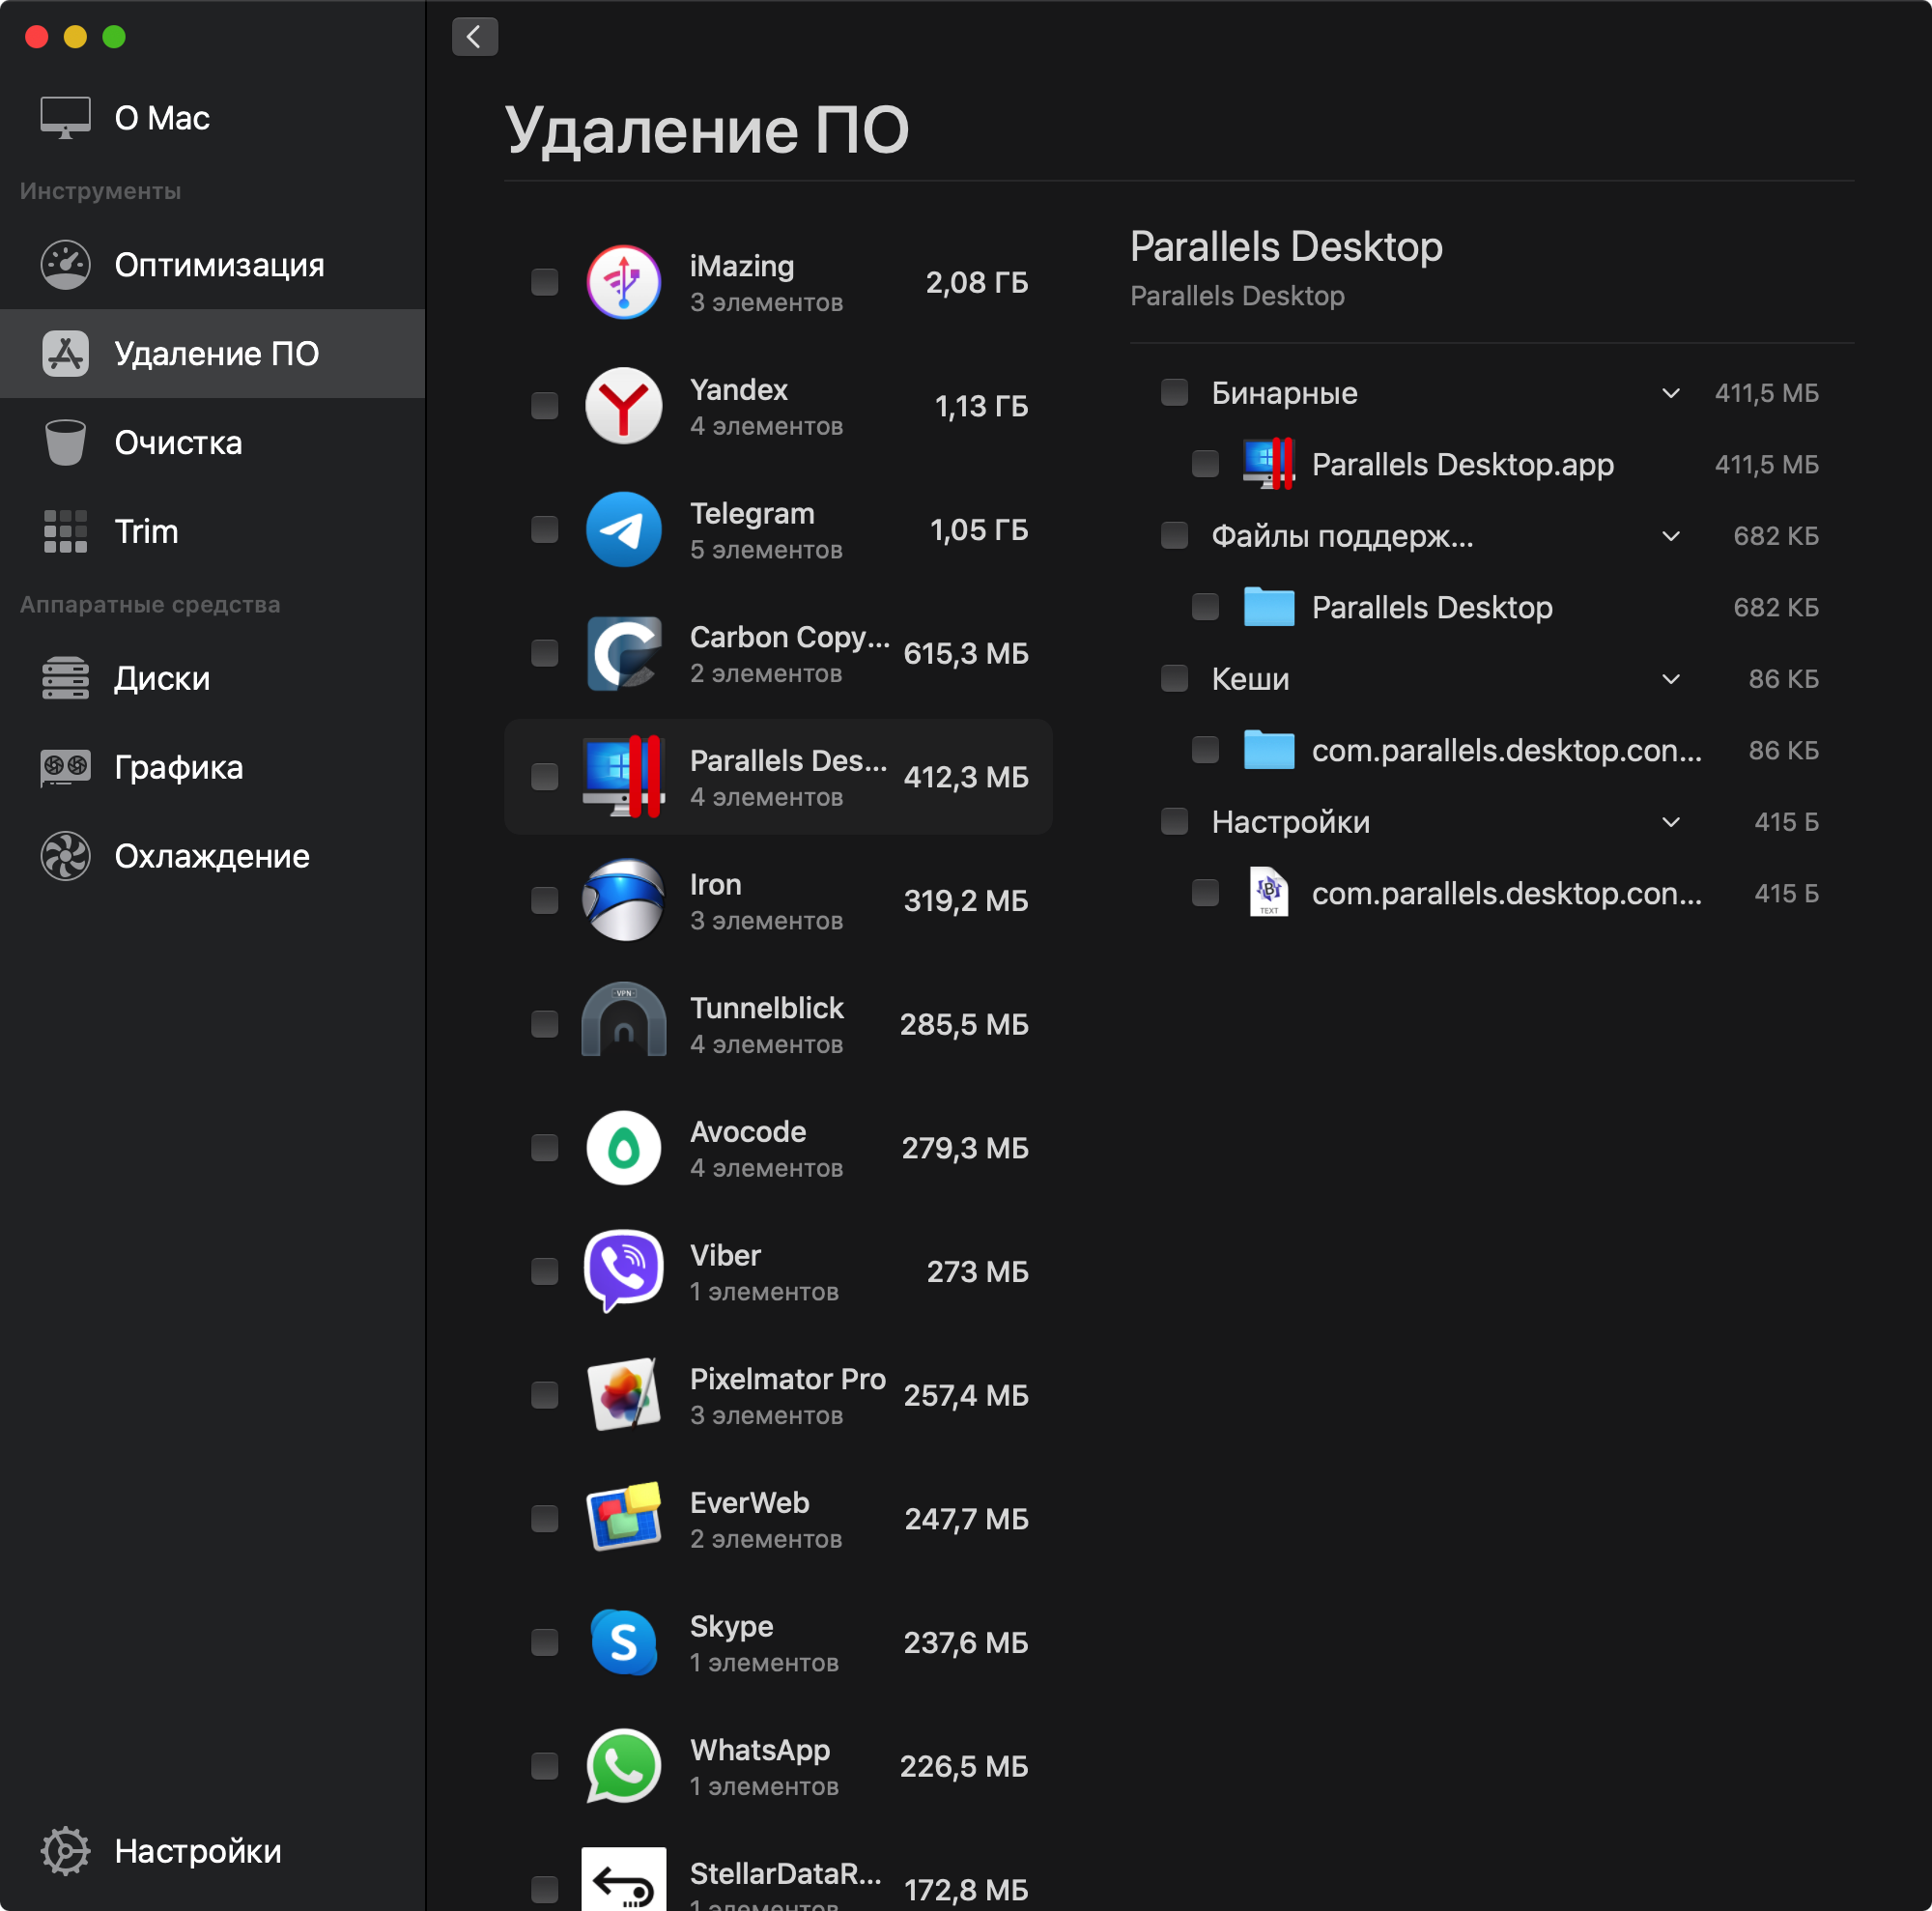Collapse the Кеши section chevron

click(1670, 679)
